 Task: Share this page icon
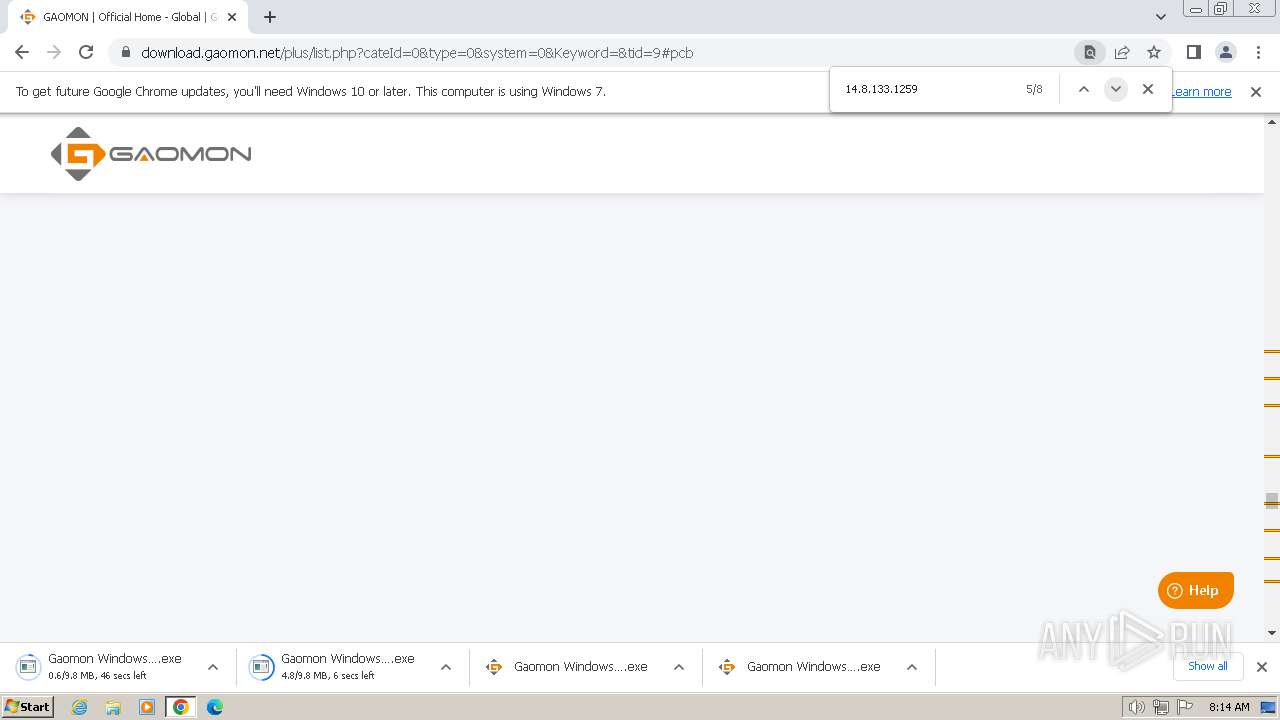coord(1122,52)
